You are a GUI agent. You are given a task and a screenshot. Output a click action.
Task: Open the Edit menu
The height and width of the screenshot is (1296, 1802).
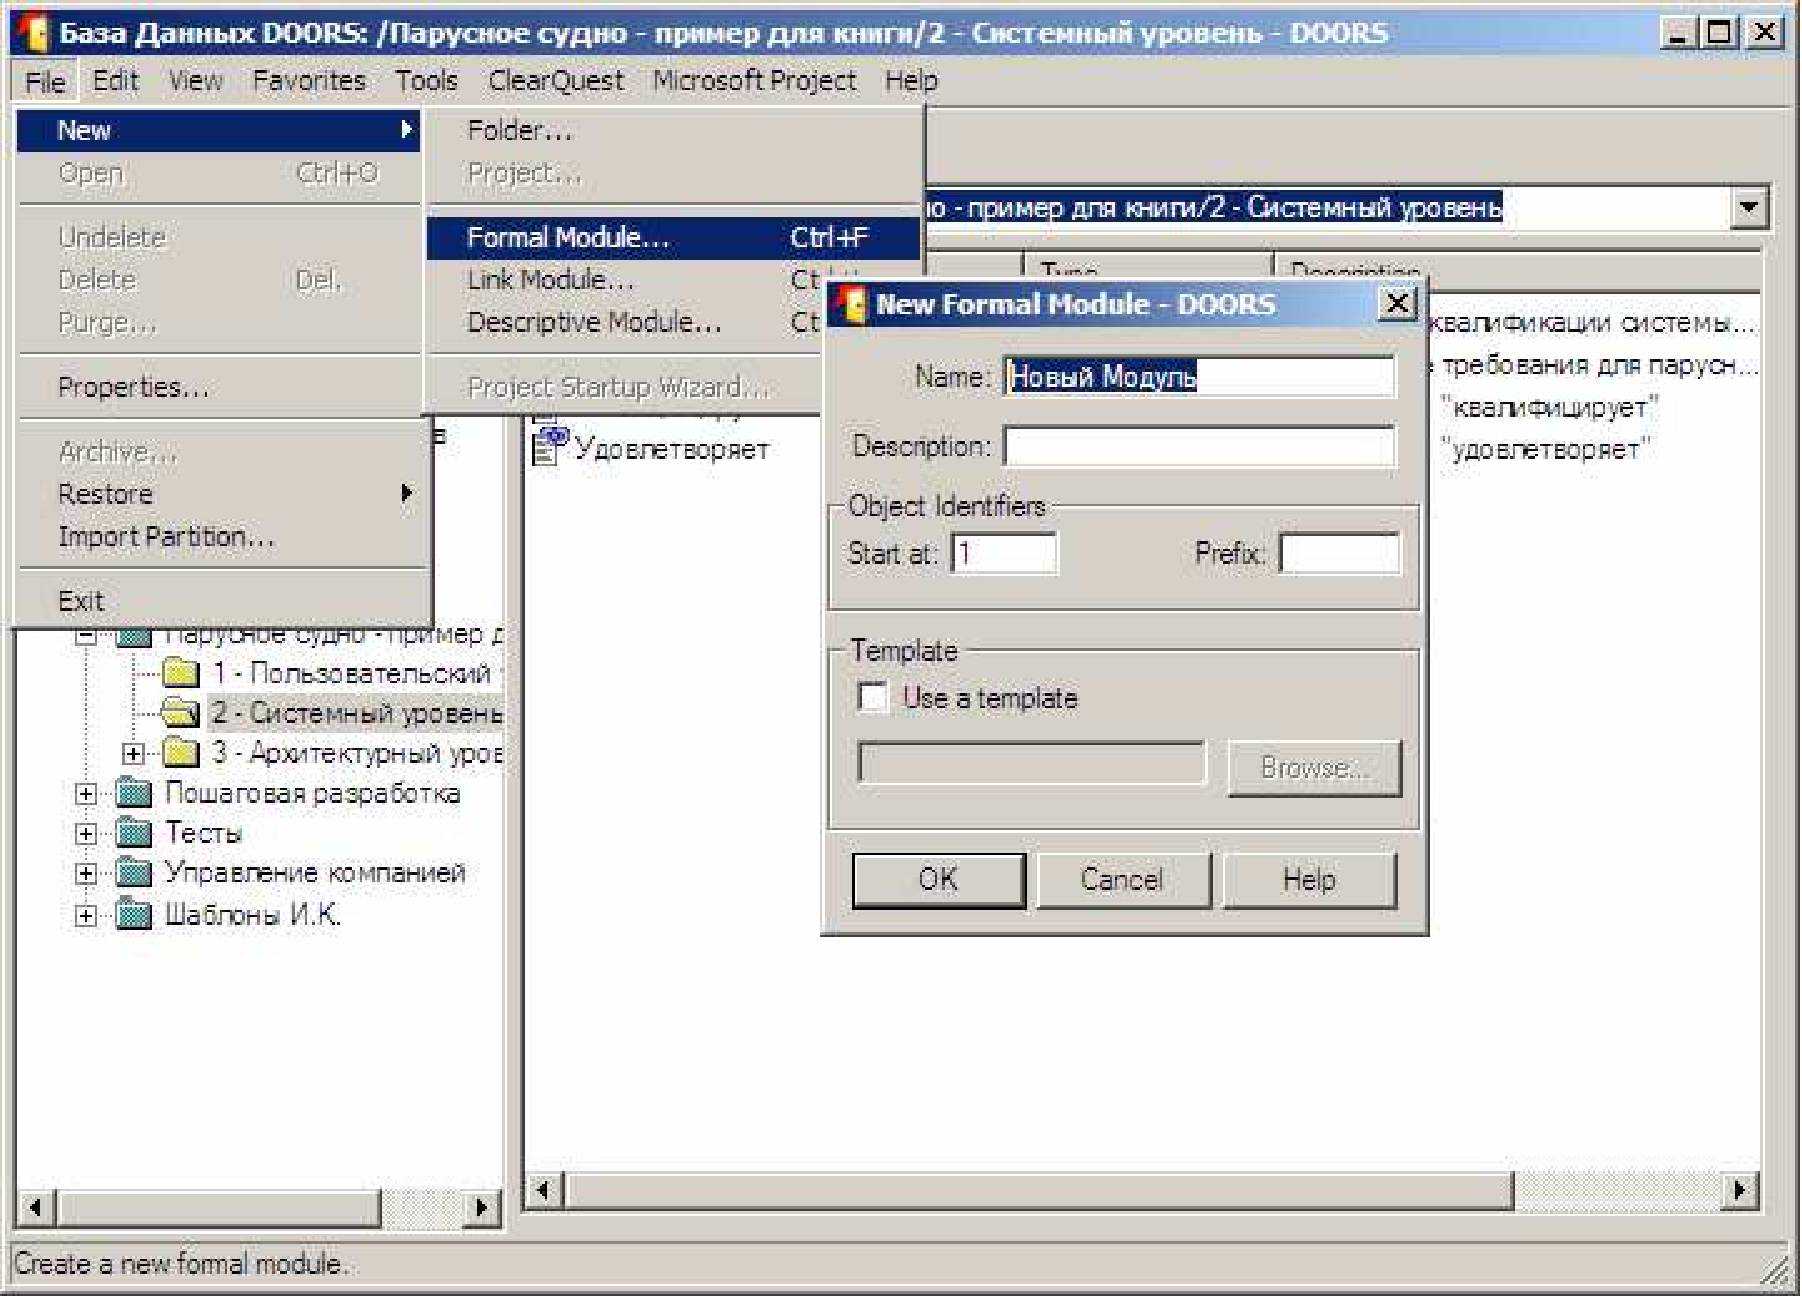pos(115,81)
